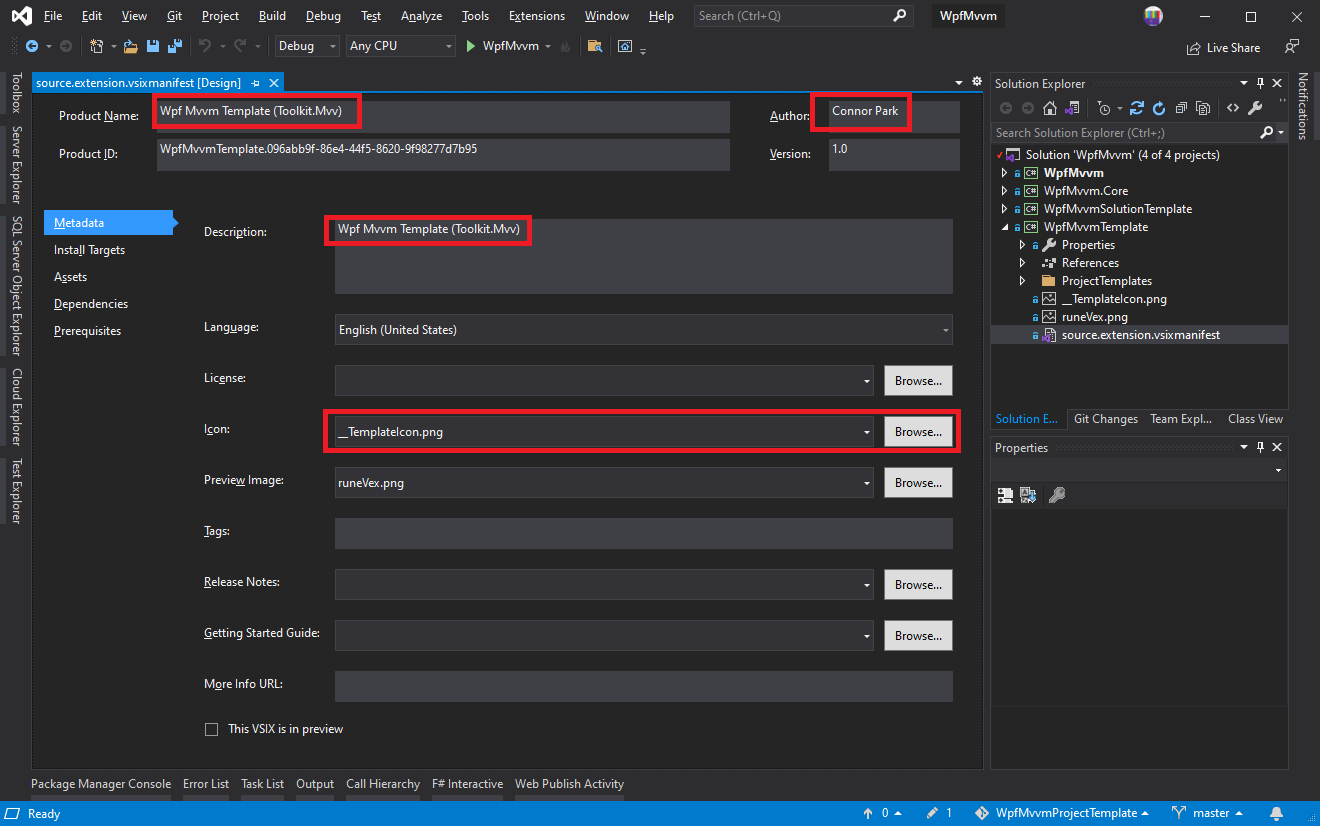The height and width of the screenshot is (826, 1320).
Task: Click the Alphabetical sort icon in Properties panel
Action: pyautogui.click(x=1028, y=495)
